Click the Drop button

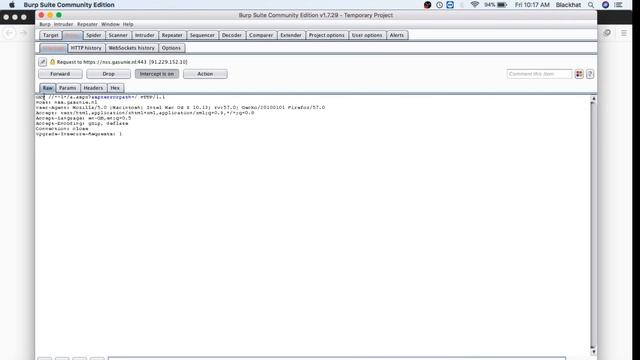coord(108,74)
